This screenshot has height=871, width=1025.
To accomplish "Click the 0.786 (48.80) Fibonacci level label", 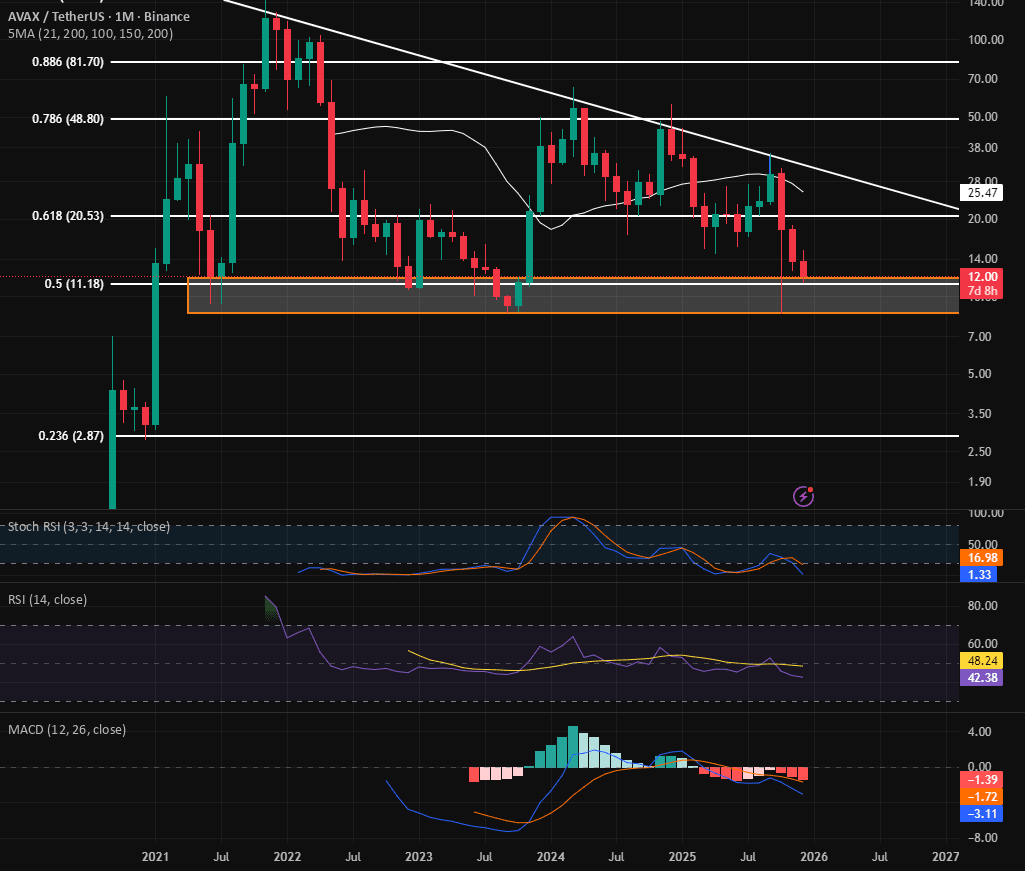I will click(68, 119).
